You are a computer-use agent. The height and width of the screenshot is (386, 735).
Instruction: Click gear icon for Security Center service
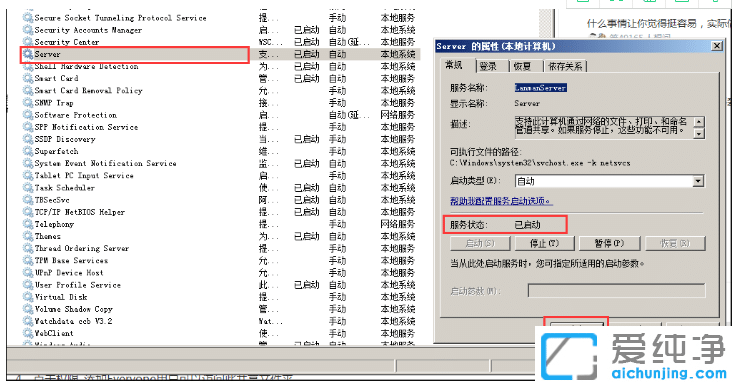pyautogui.click(x=28, y=42)
